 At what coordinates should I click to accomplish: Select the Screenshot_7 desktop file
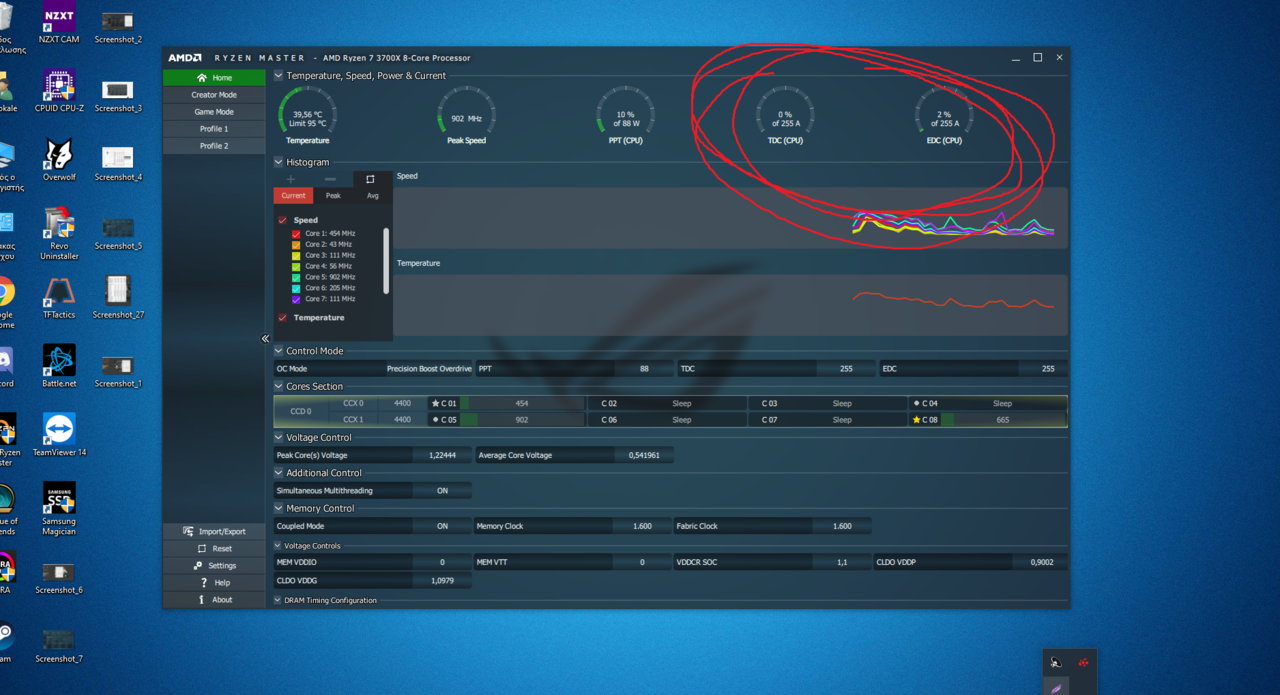tap(59, 644)
